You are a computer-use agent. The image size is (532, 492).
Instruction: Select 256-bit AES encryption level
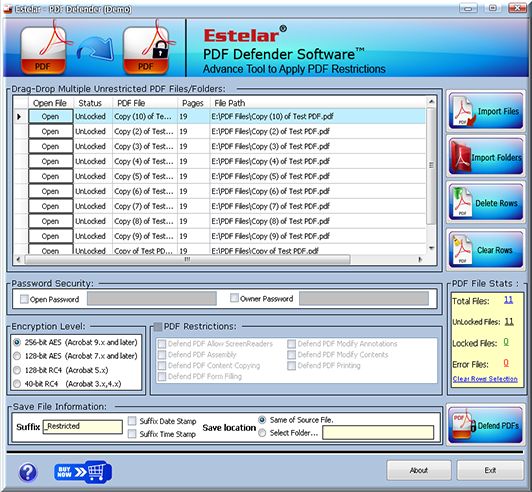tap(17, 342)
